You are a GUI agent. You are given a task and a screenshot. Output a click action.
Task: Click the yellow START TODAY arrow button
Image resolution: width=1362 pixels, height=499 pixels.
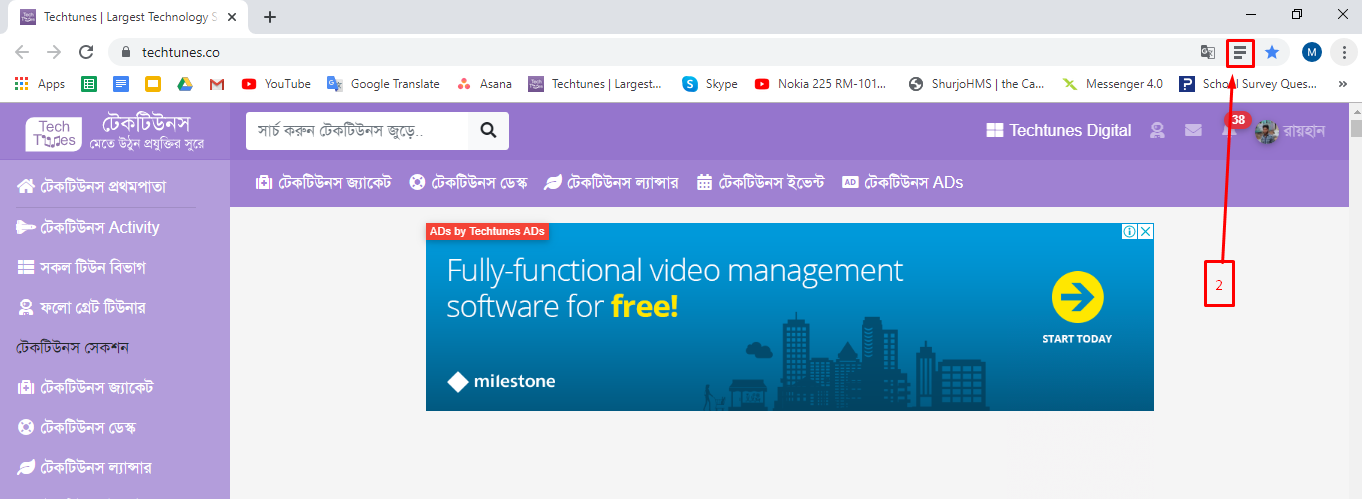tap(1077, 297)
